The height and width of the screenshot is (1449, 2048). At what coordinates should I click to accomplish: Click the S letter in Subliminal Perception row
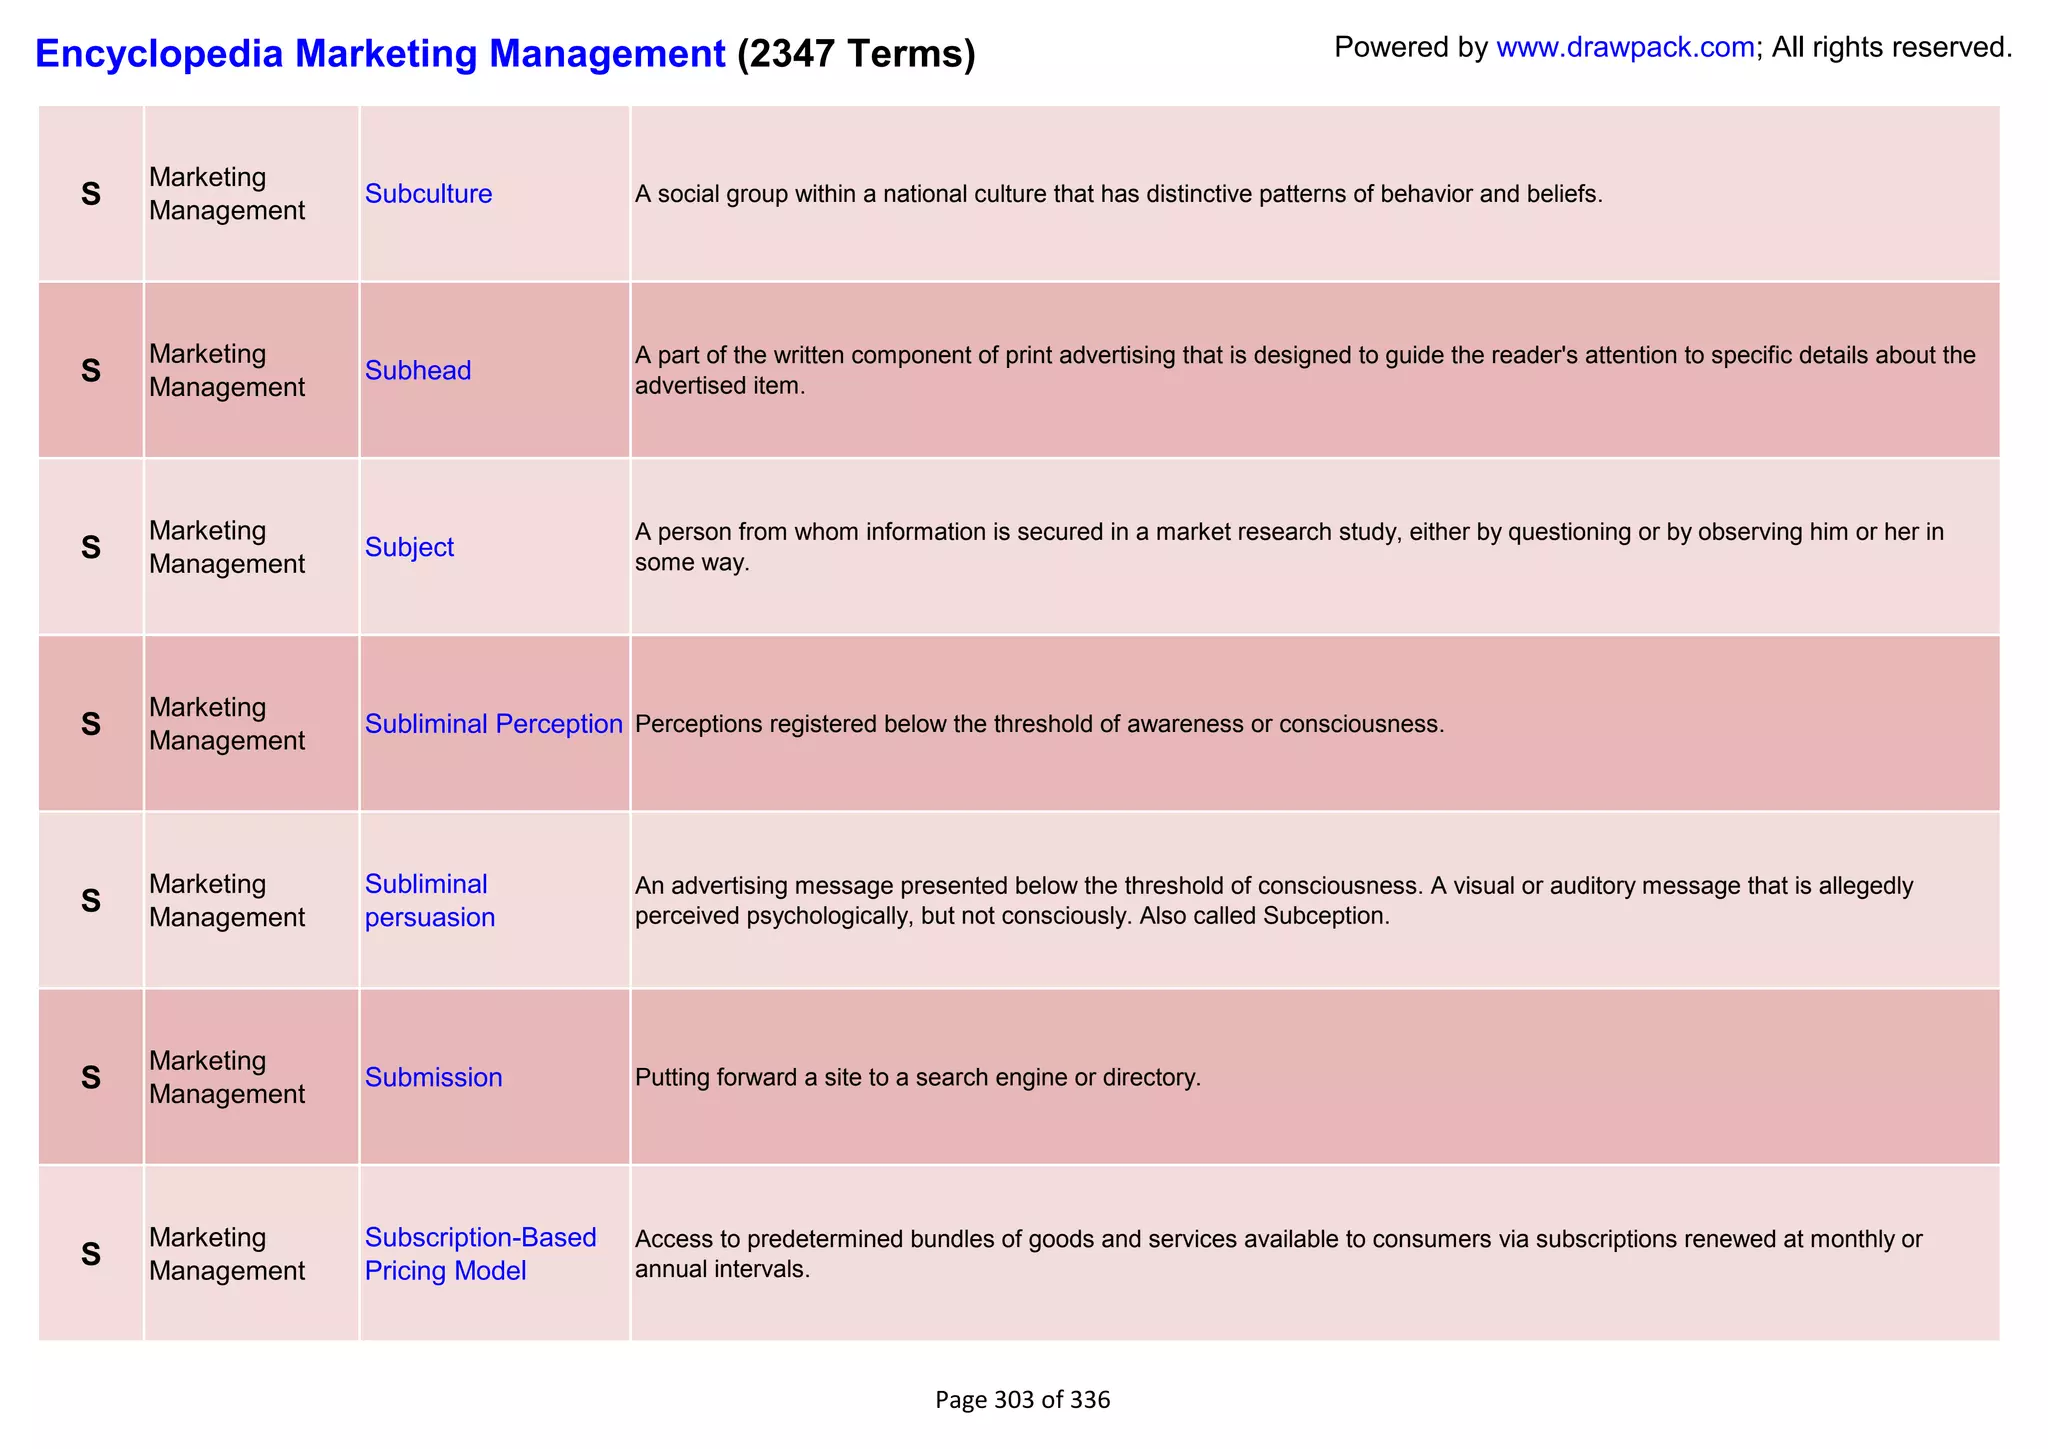click(91, 724)
